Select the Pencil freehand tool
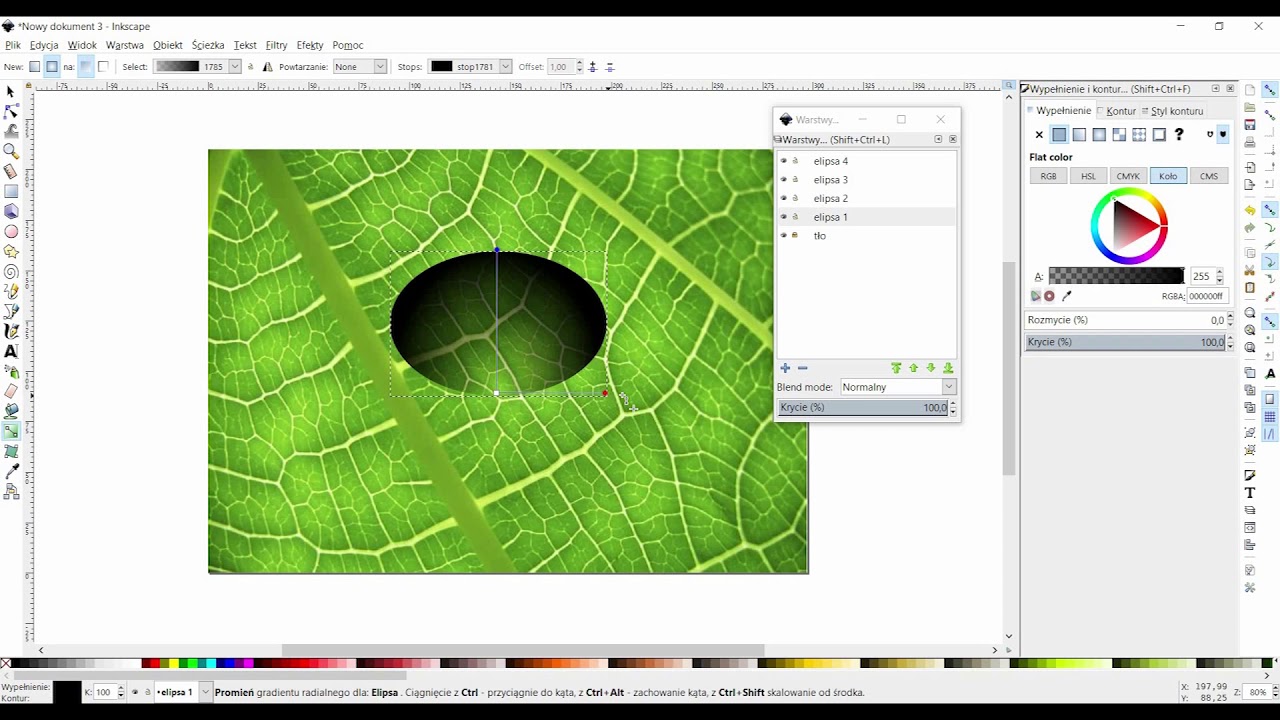 (x=11, y=291)
